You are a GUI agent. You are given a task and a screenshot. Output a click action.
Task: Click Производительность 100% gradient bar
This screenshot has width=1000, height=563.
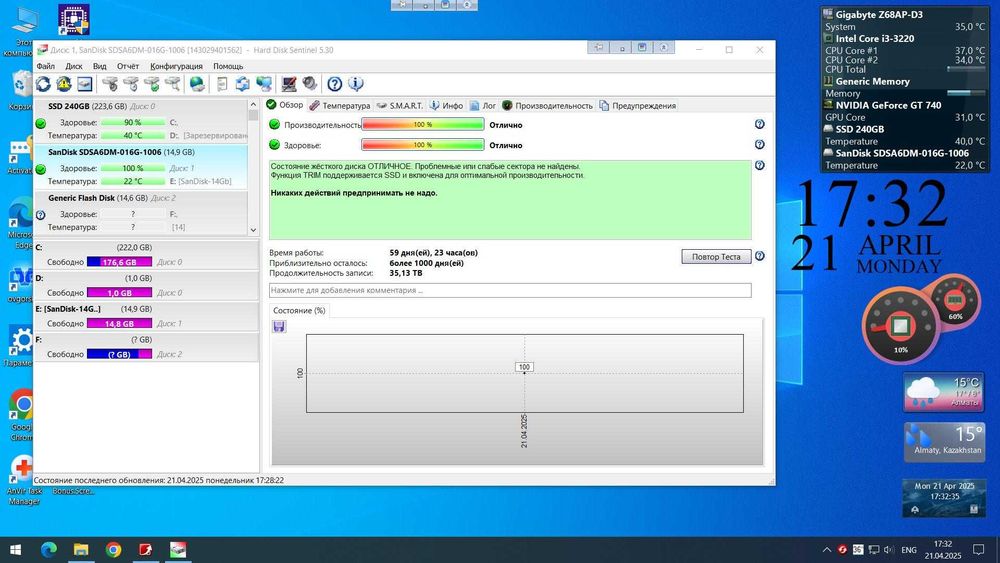click(x=423, y=124)
